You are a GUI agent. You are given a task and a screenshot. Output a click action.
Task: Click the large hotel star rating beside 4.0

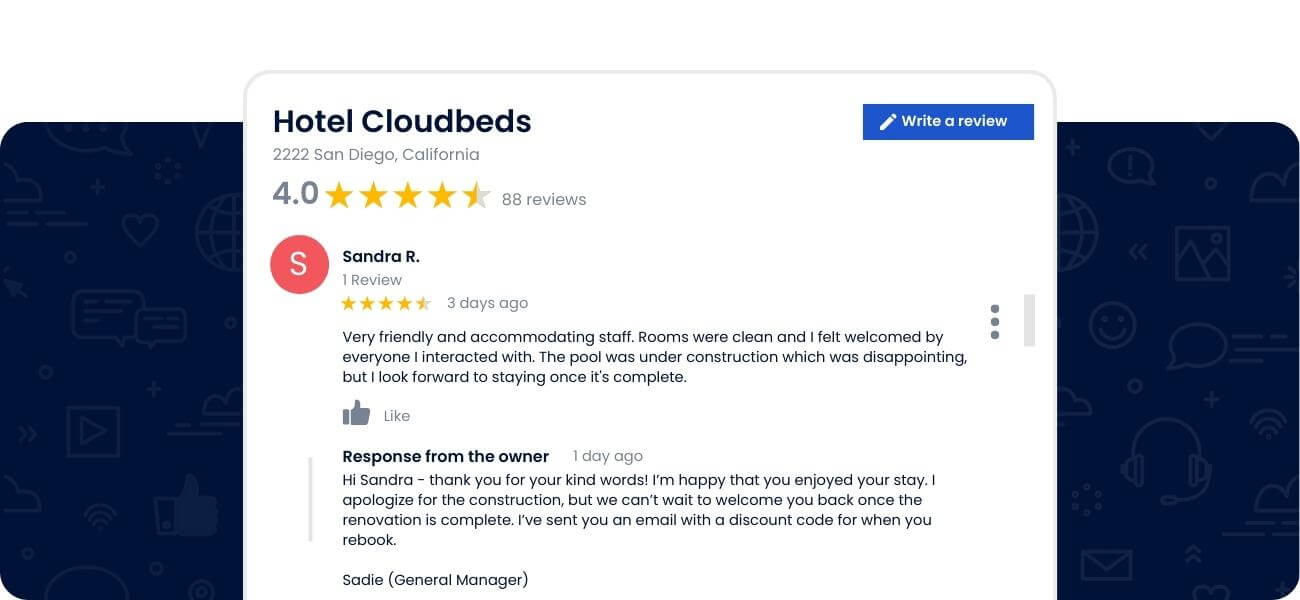pos(407,195)
